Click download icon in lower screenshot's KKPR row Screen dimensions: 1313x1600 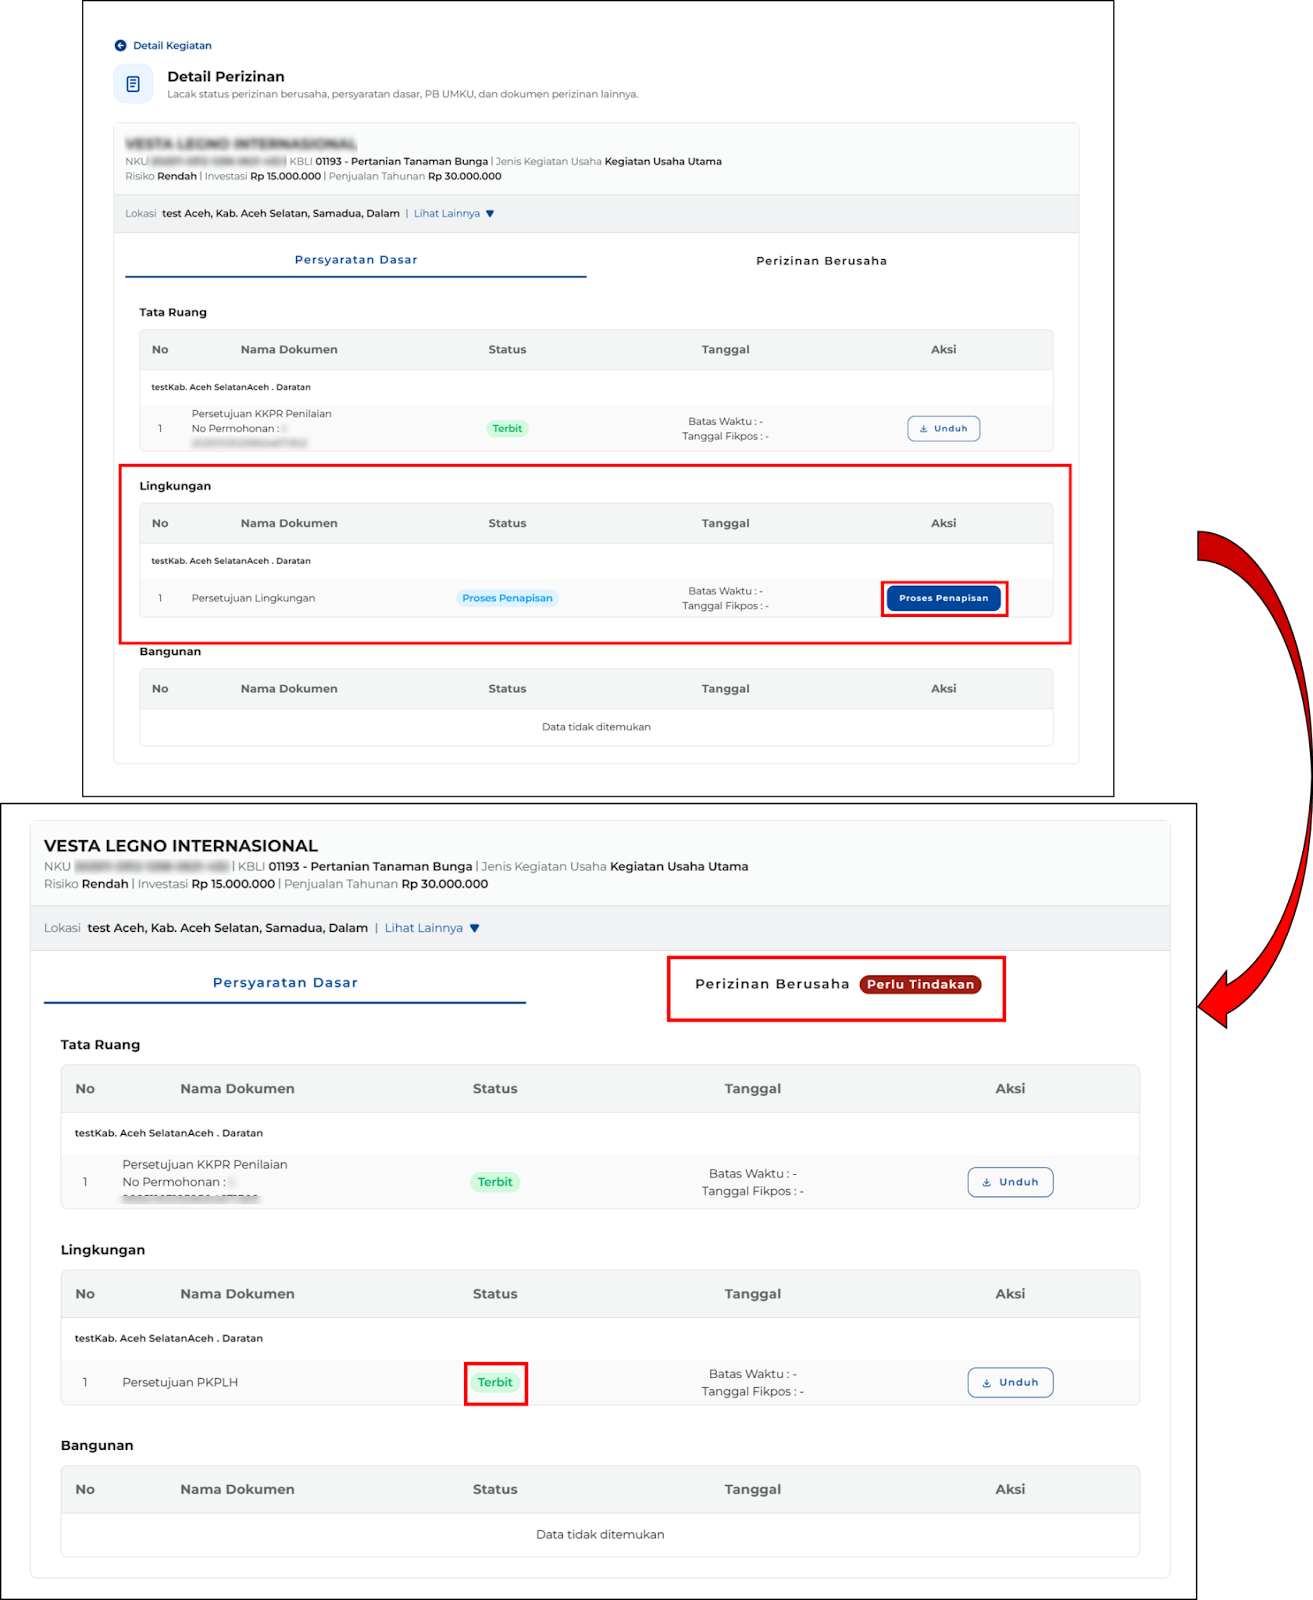pos(986,1182)
